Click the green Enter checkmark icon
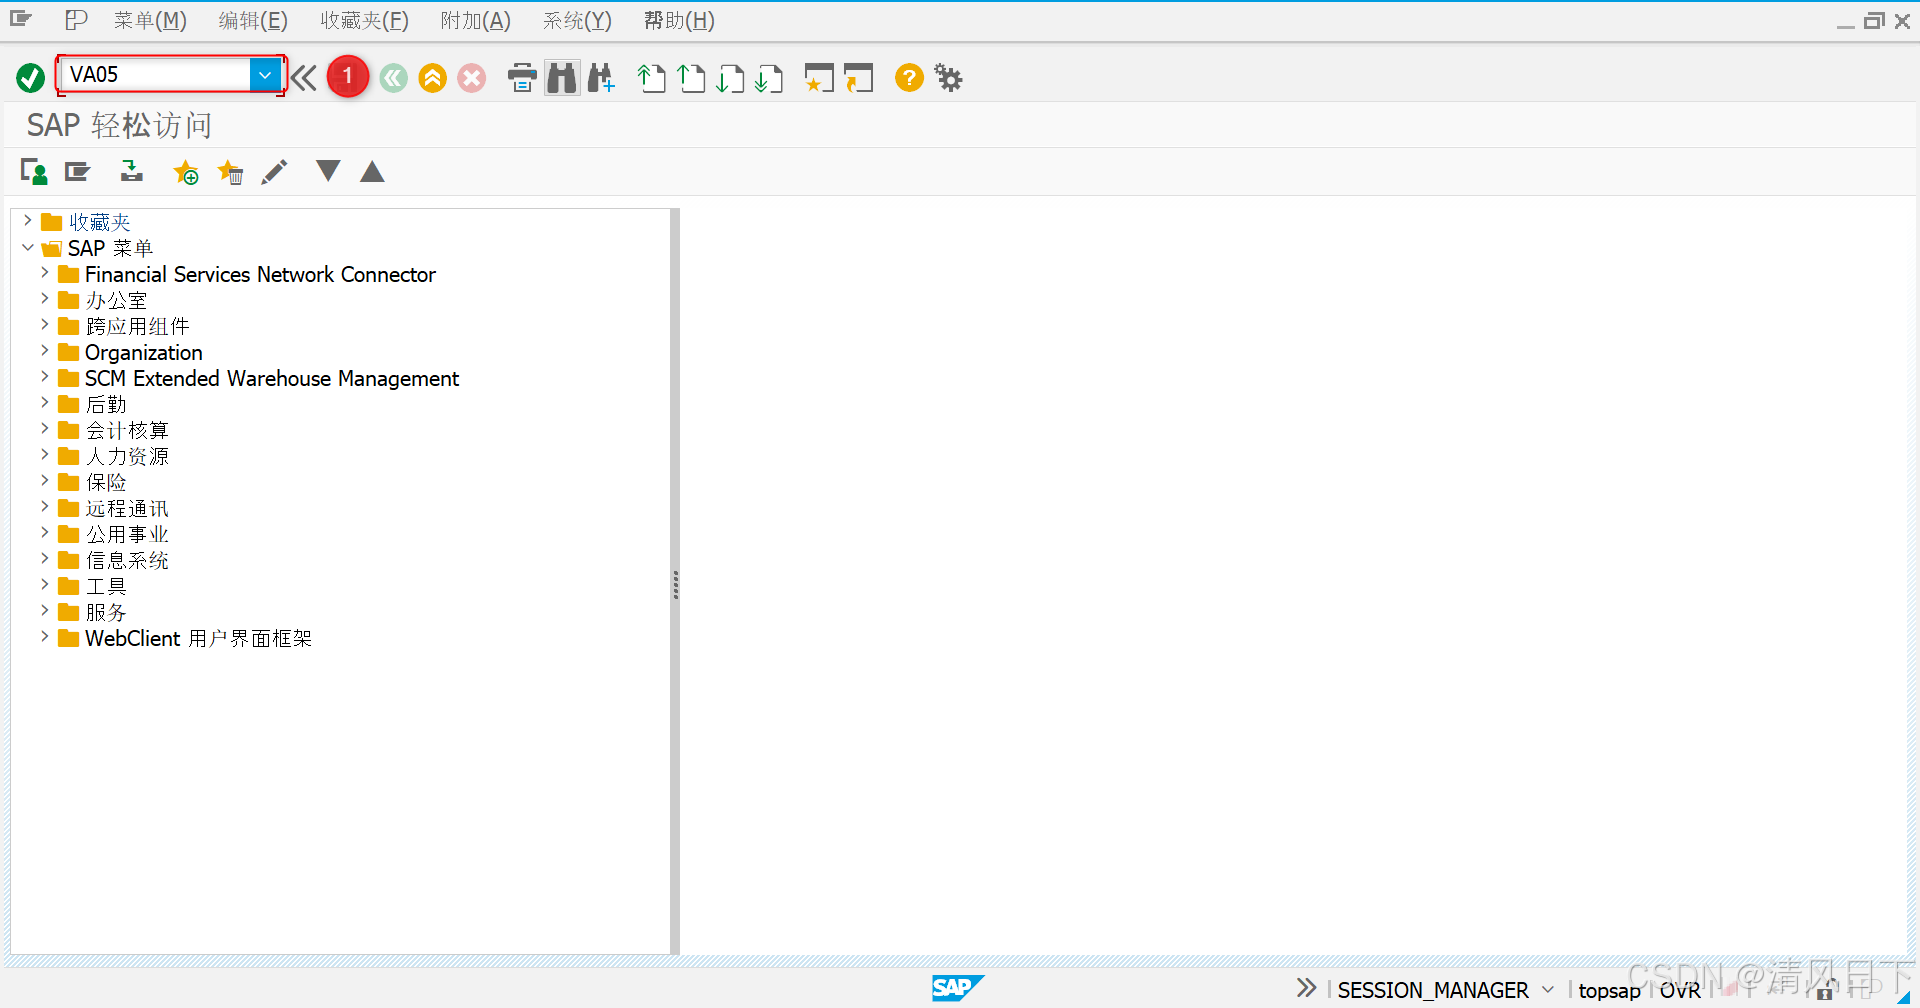The width and height of the screenshot is (1920, 1008). click(31, 77)
